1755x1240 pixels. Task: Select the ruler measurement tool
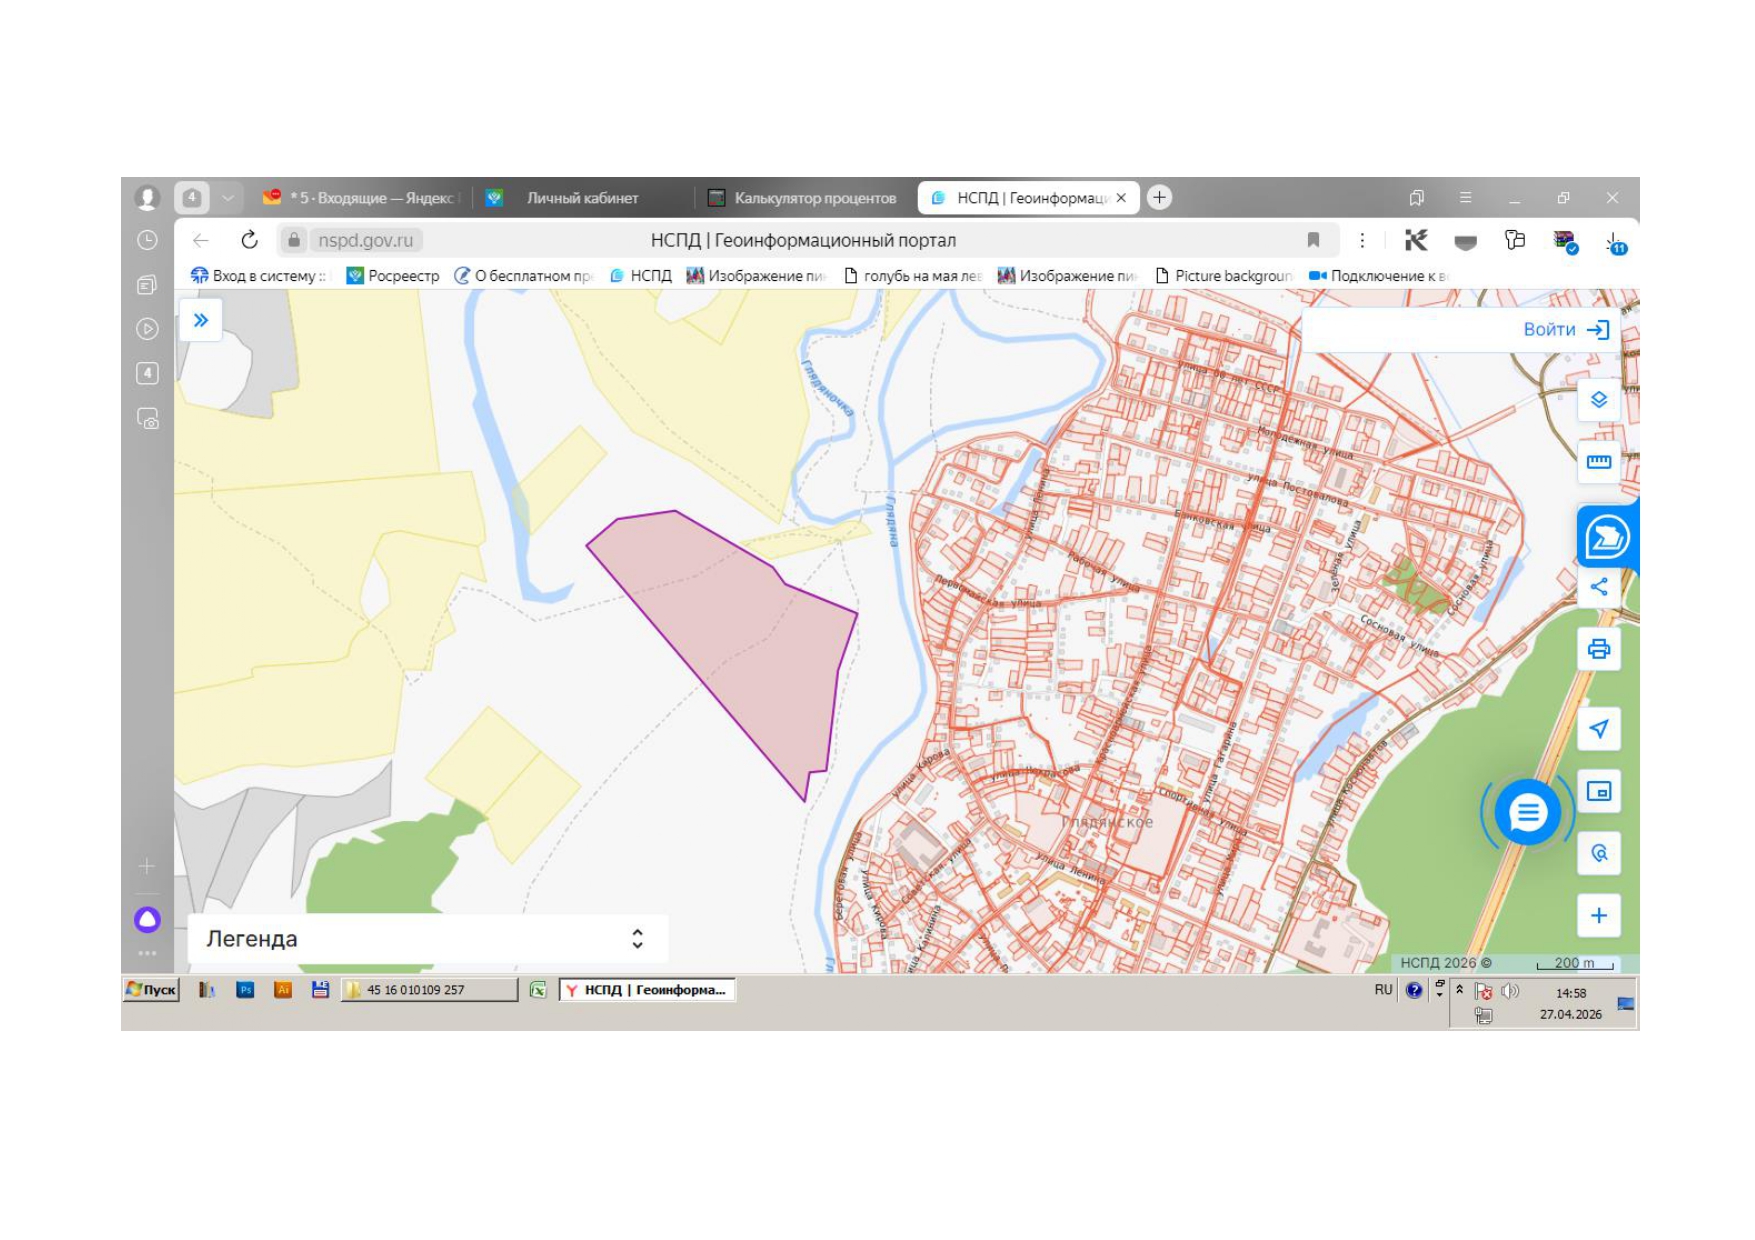1598,462
